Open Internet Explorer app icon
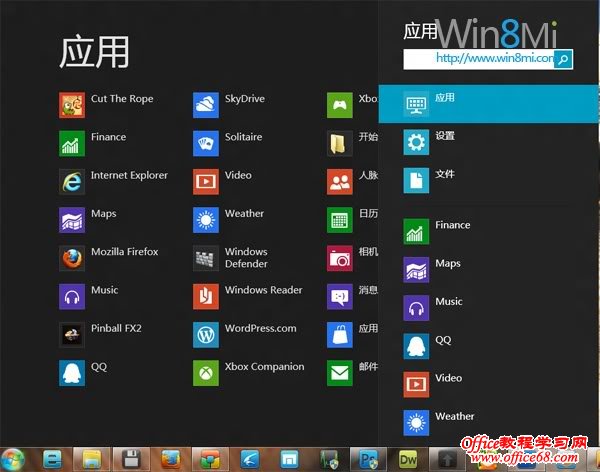 click(72, 181)
